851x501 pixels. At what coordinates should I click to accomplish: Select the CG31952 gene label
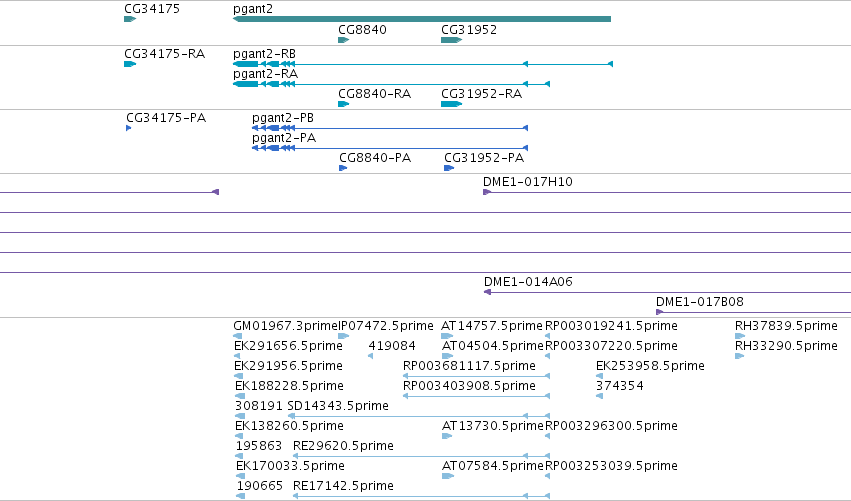469,29
